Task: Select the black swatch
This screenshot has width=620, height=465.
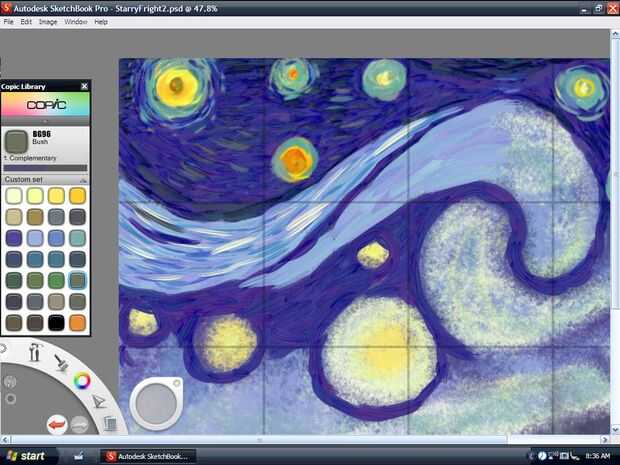Action: tap(56, 323)
